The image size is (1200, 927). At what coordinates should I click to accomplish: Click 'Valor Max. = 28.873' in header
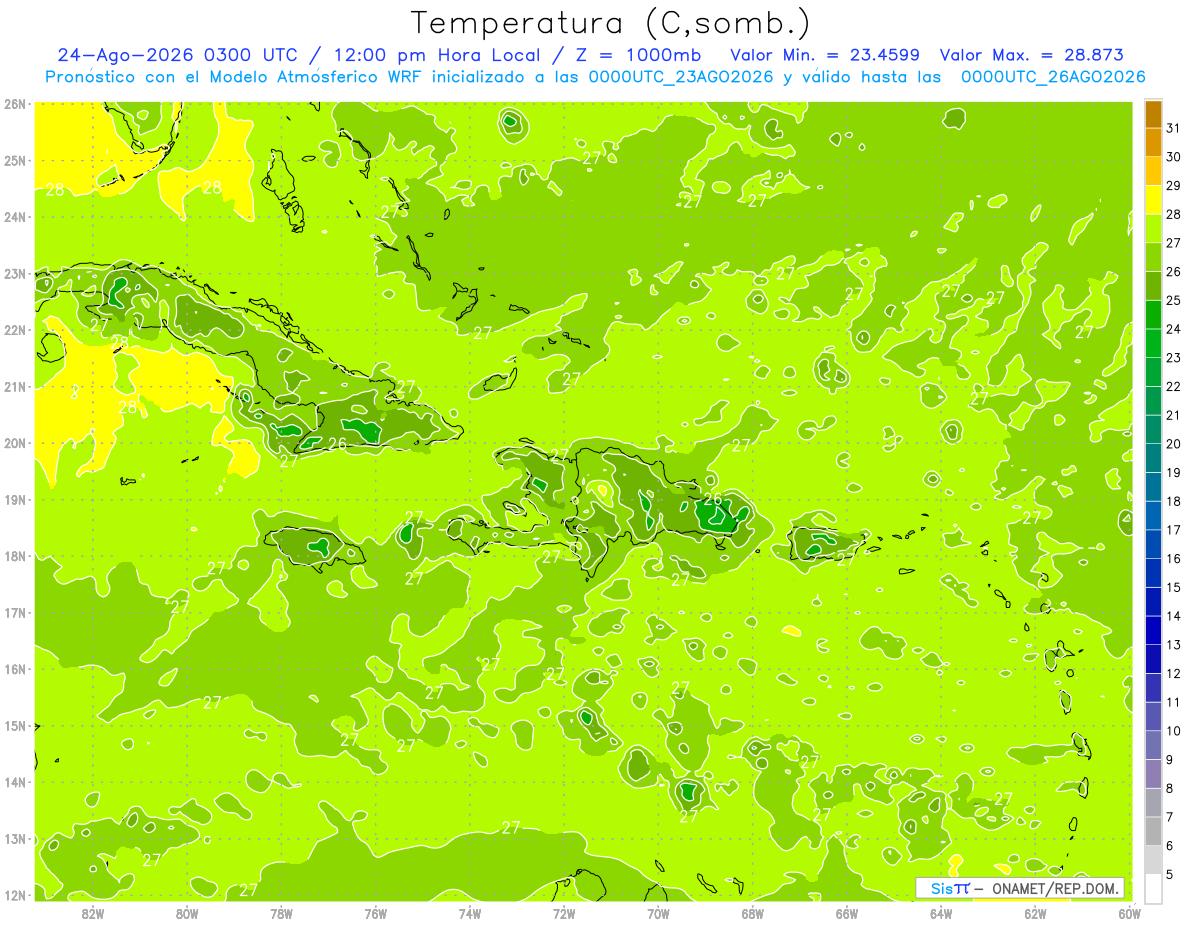[x=1031, y=55]
